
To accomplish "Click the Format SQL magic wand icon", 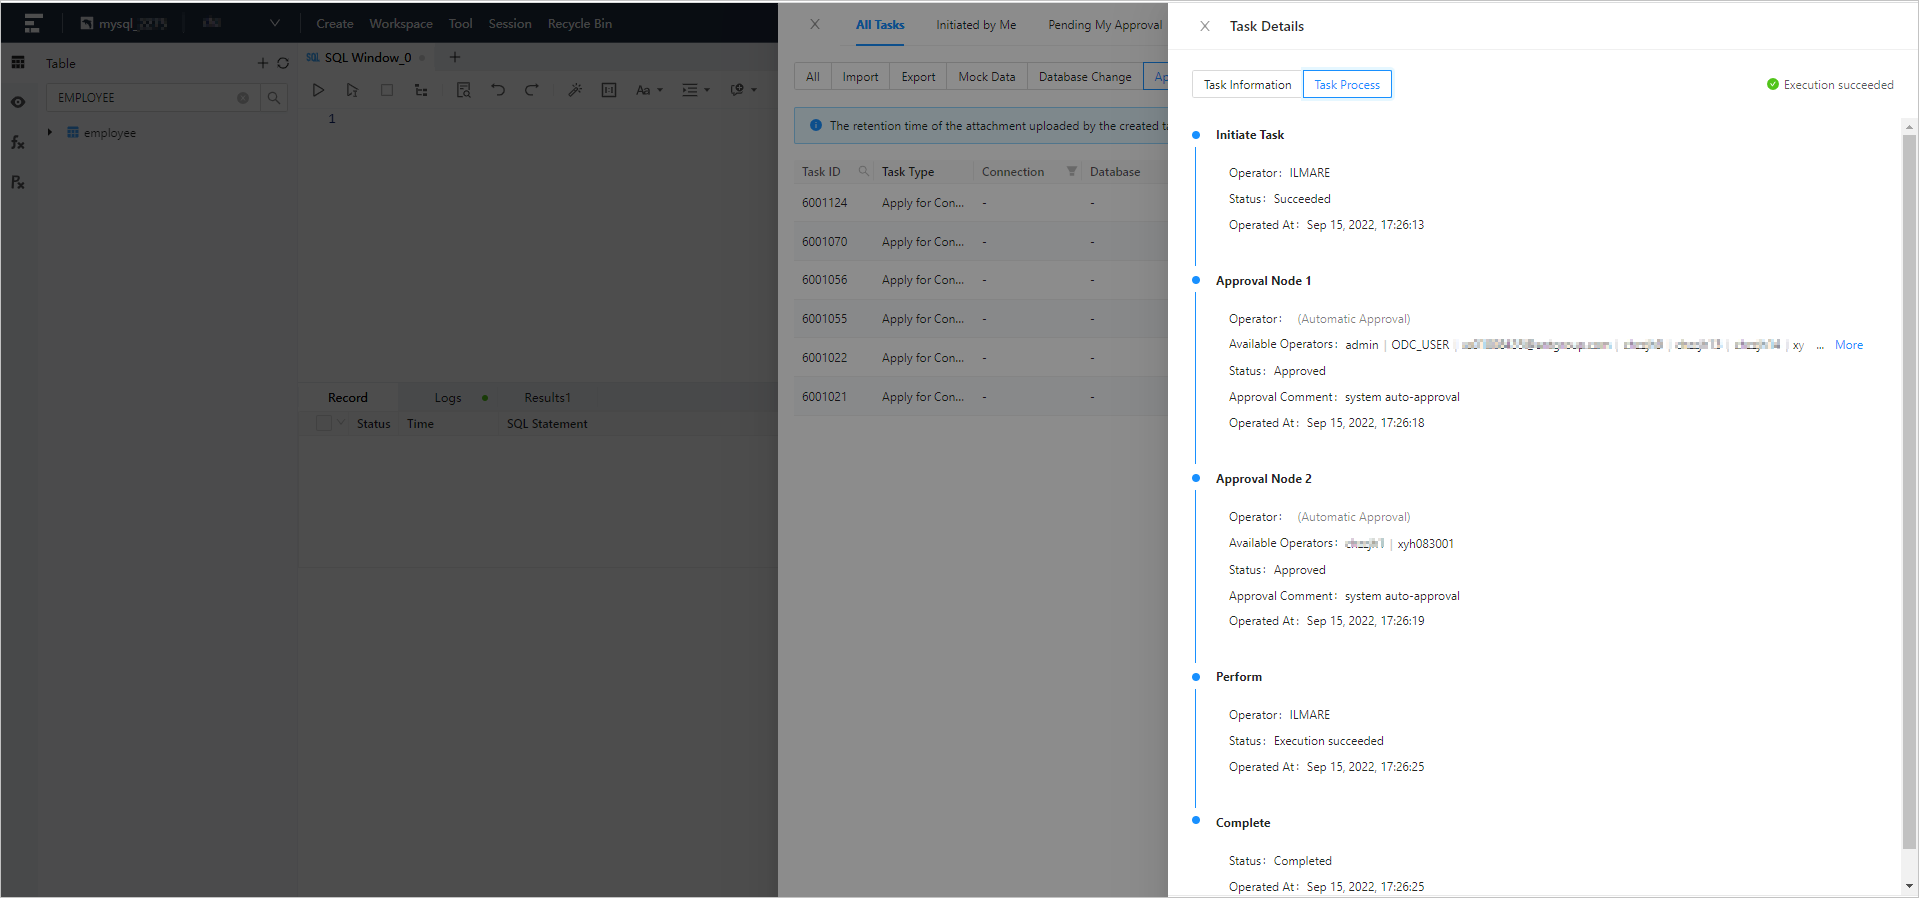I will tap(575, 90).
